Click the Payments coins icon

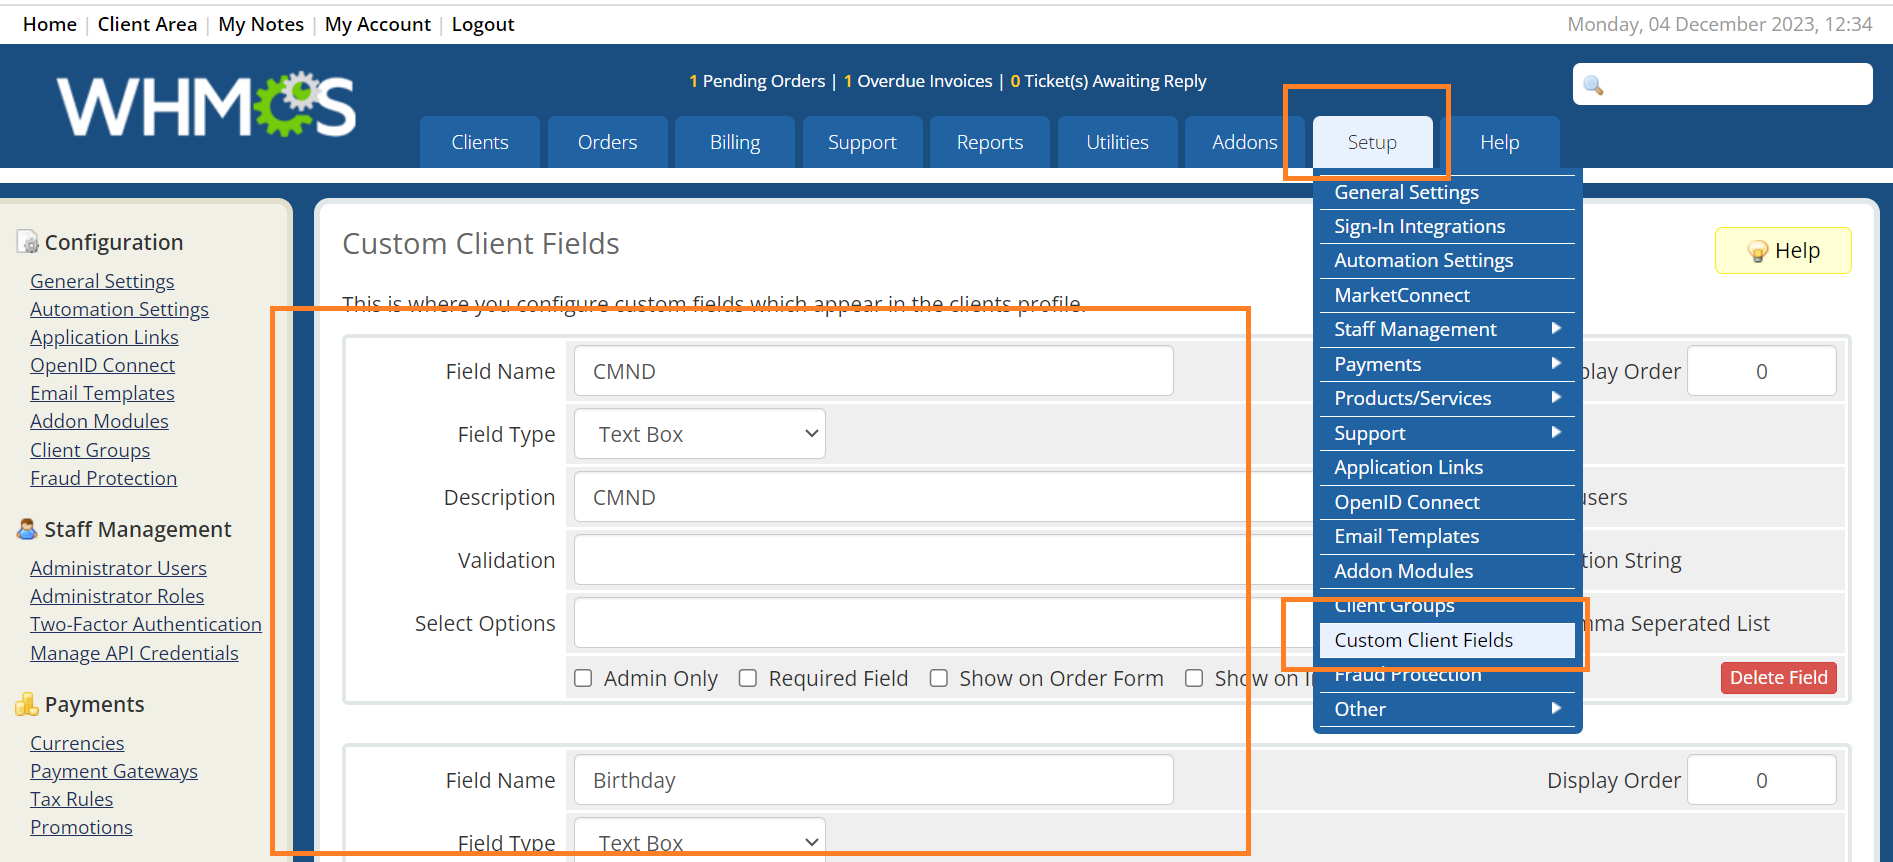click(27, 704)
